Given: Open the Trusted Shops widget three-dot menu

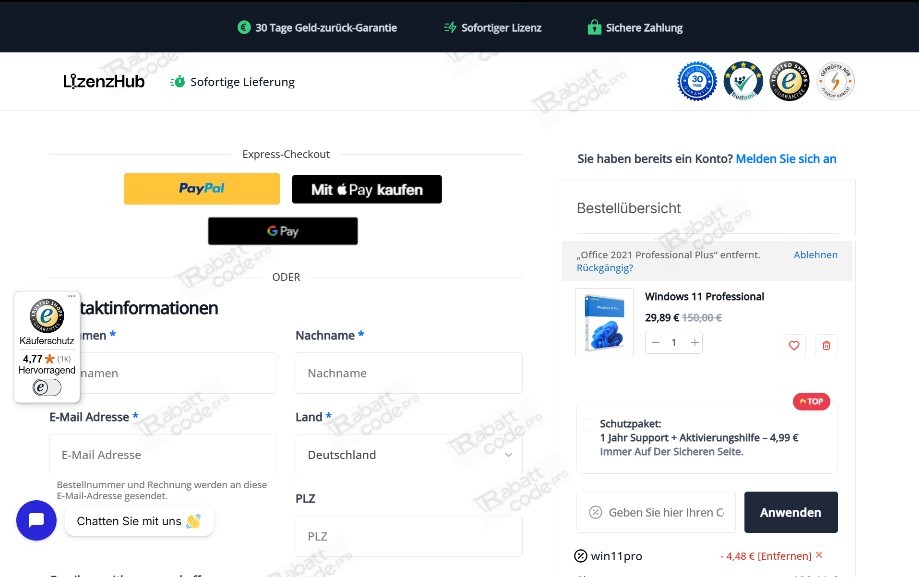Looking at the screenshot, I should (72, 296).
